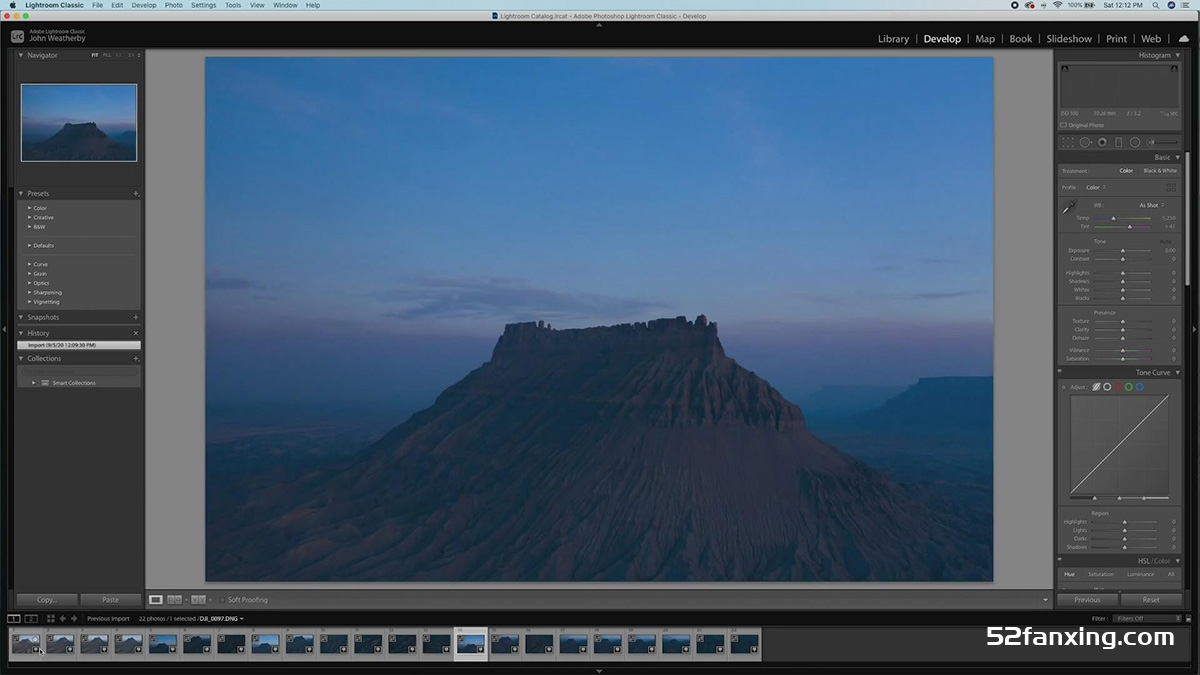Open Grid view from the filmstrip bar
The image size is (1200, 675).
coord(51,619)
